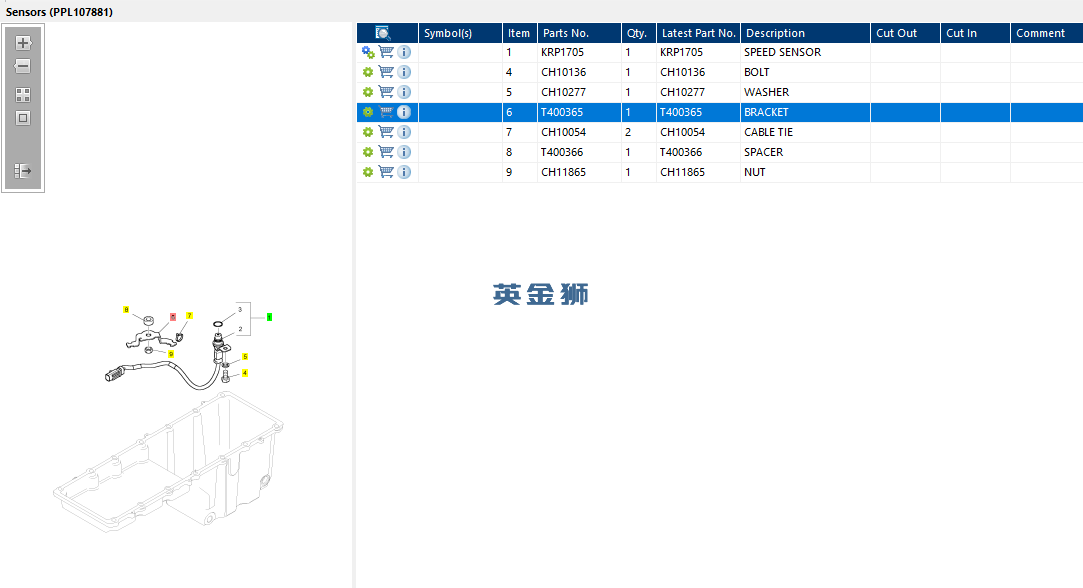
Task: Click the Qty. column header
Action: [638, 33]
